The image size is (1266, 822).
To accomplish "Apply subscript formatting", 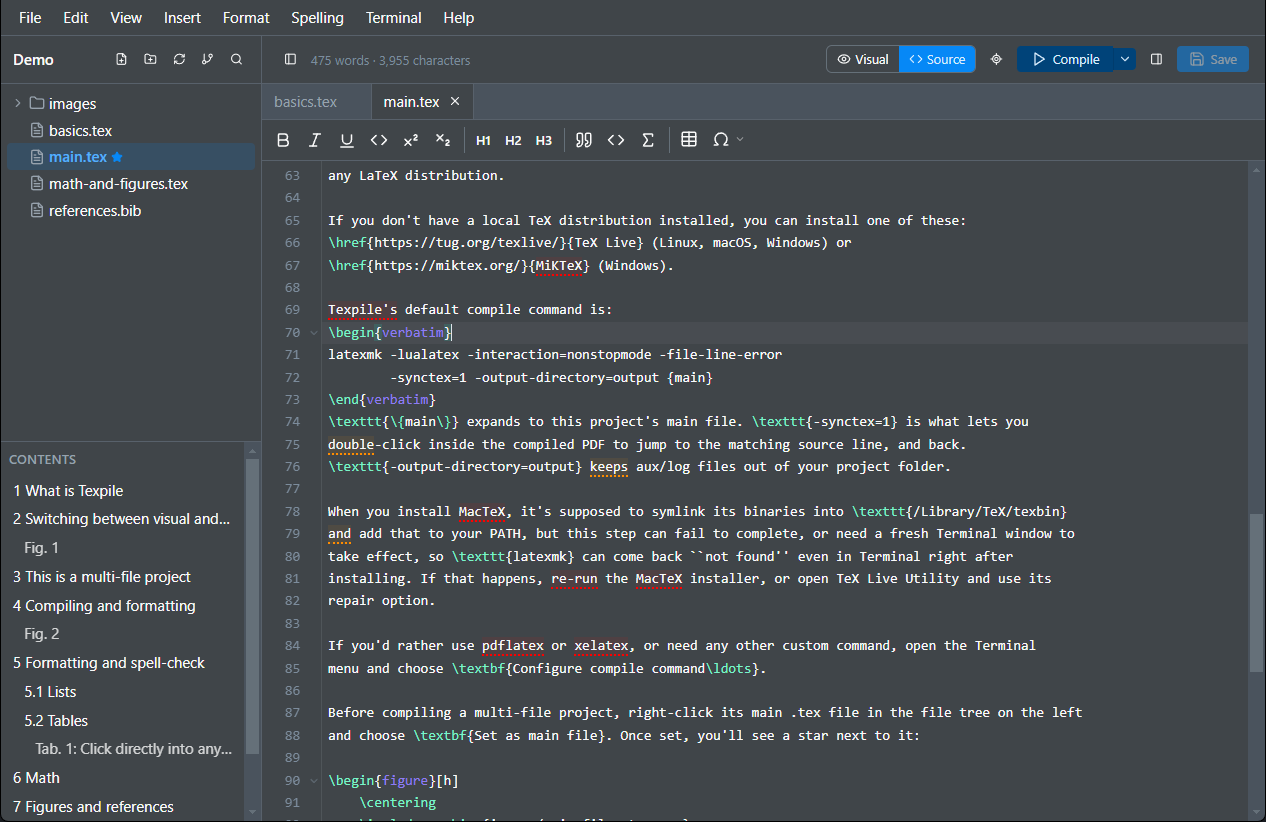I will coord(443,140).
